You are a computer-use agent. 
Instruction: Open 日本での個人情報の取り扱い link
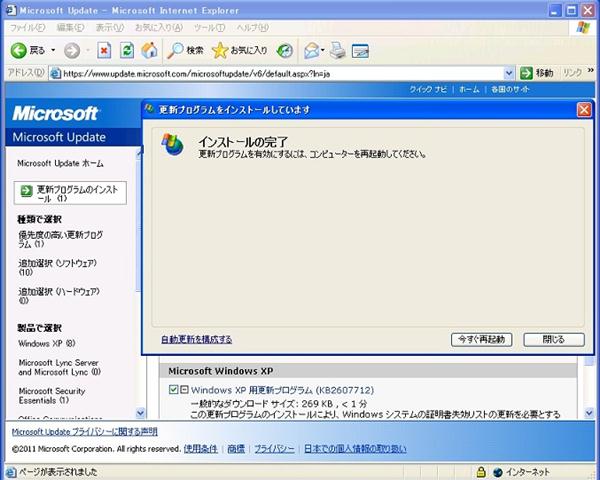tap(355, 449)
